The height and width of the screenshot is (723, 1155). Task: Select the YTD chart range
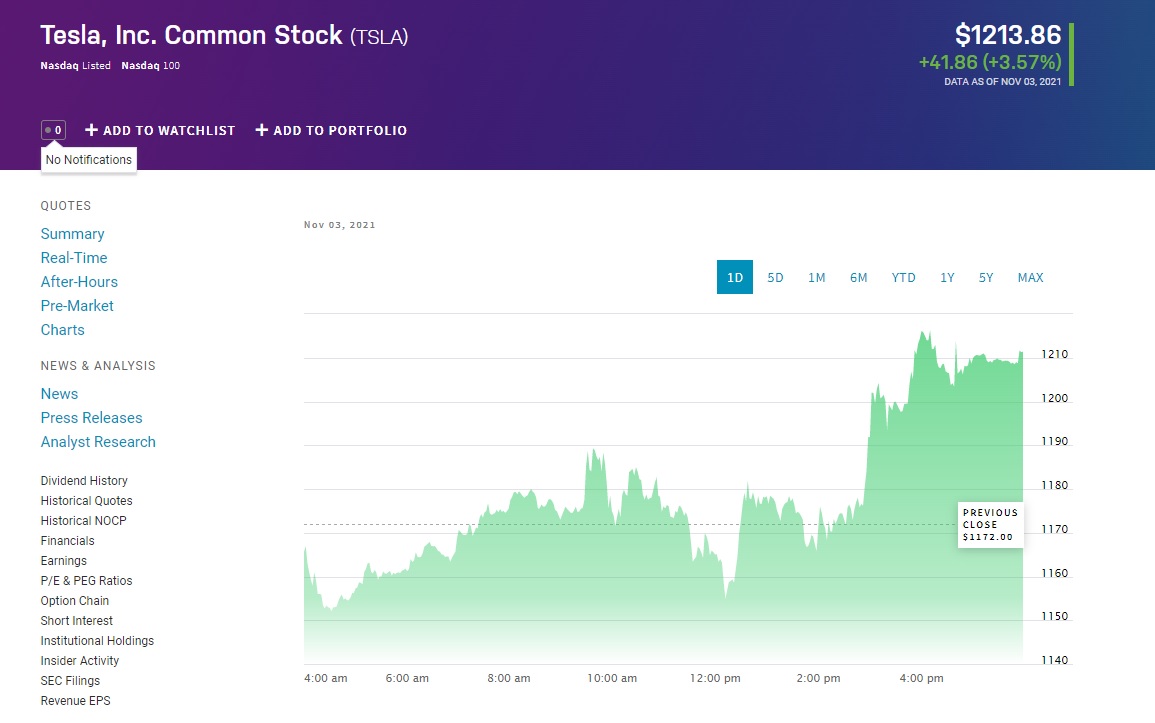click(903, 277)
